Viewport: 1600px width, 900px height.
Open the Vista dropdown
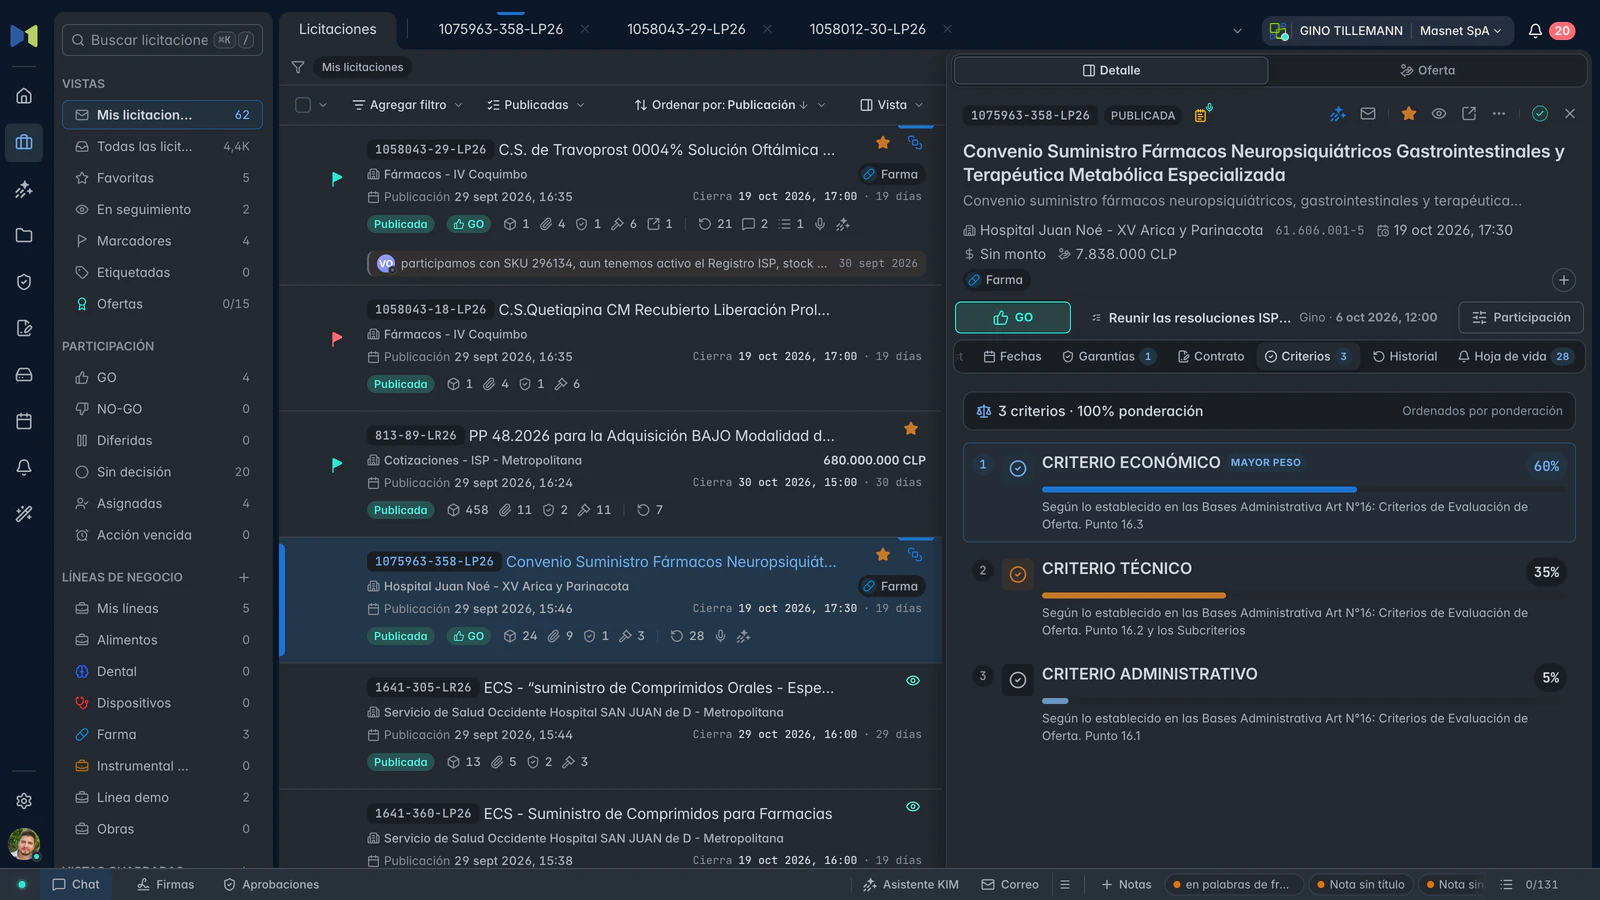point(892,105)
